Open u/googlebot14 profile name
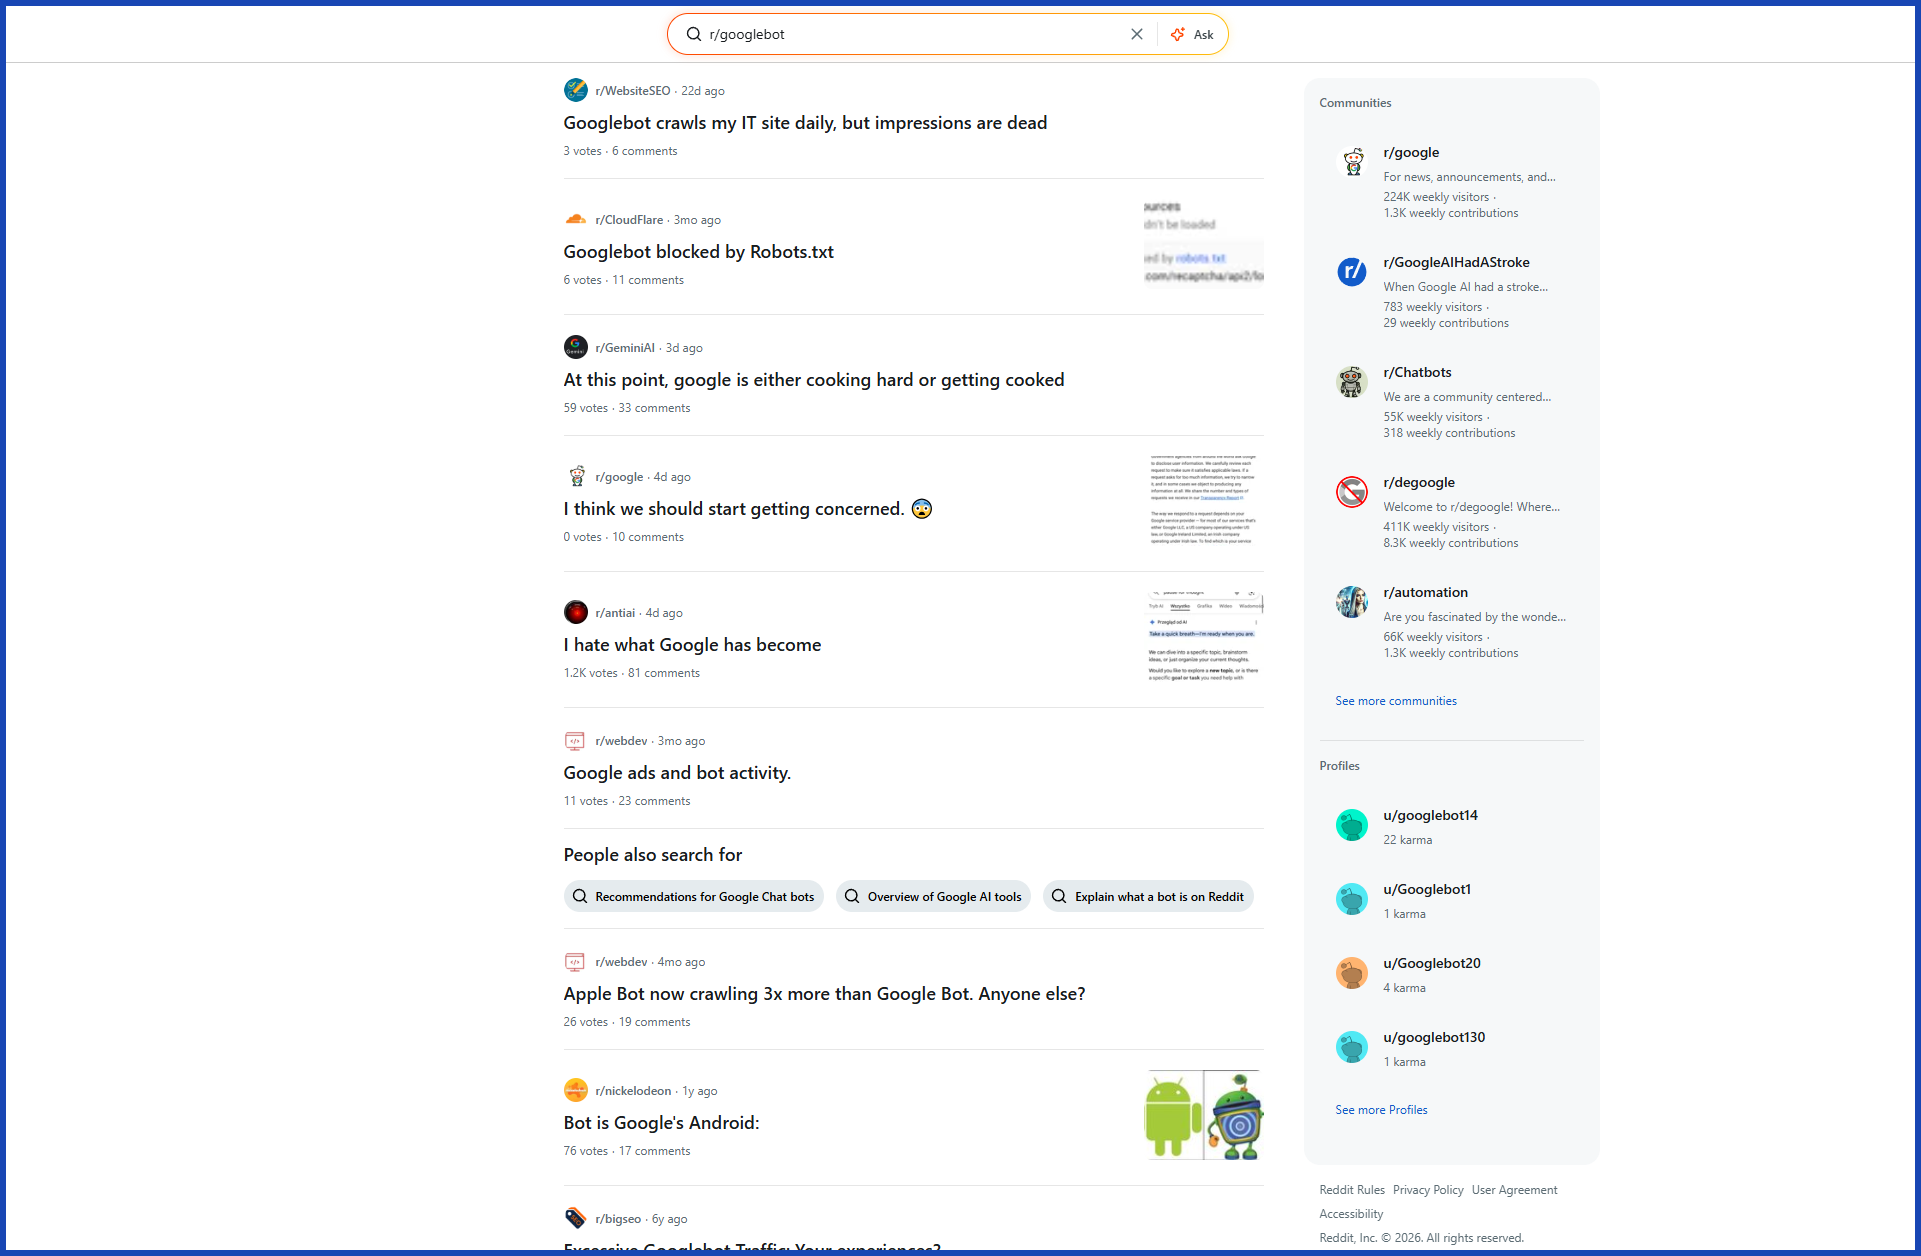Image resolution: width=1921 pixels, height=1256 pixels. pos(1430,815)
